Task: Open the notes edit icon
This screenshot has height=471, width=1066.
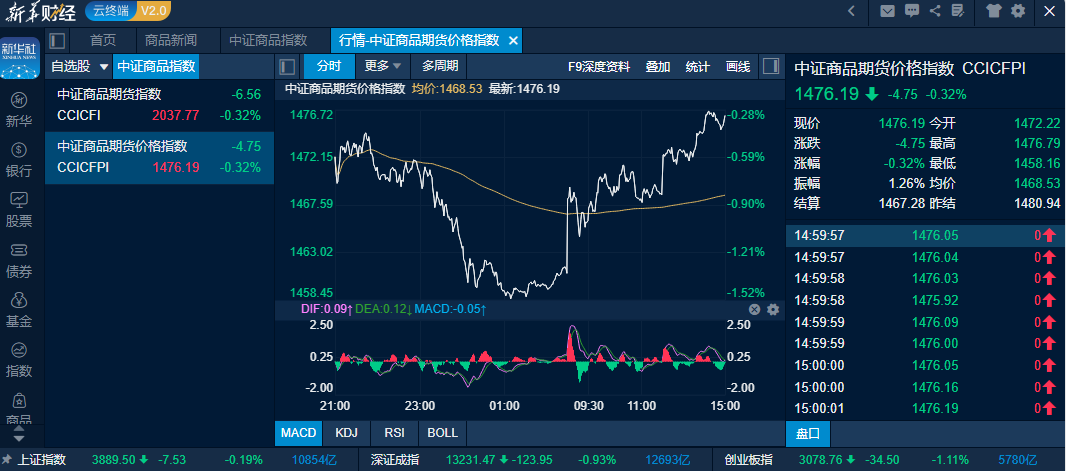Action: click(x=958, y=11)
